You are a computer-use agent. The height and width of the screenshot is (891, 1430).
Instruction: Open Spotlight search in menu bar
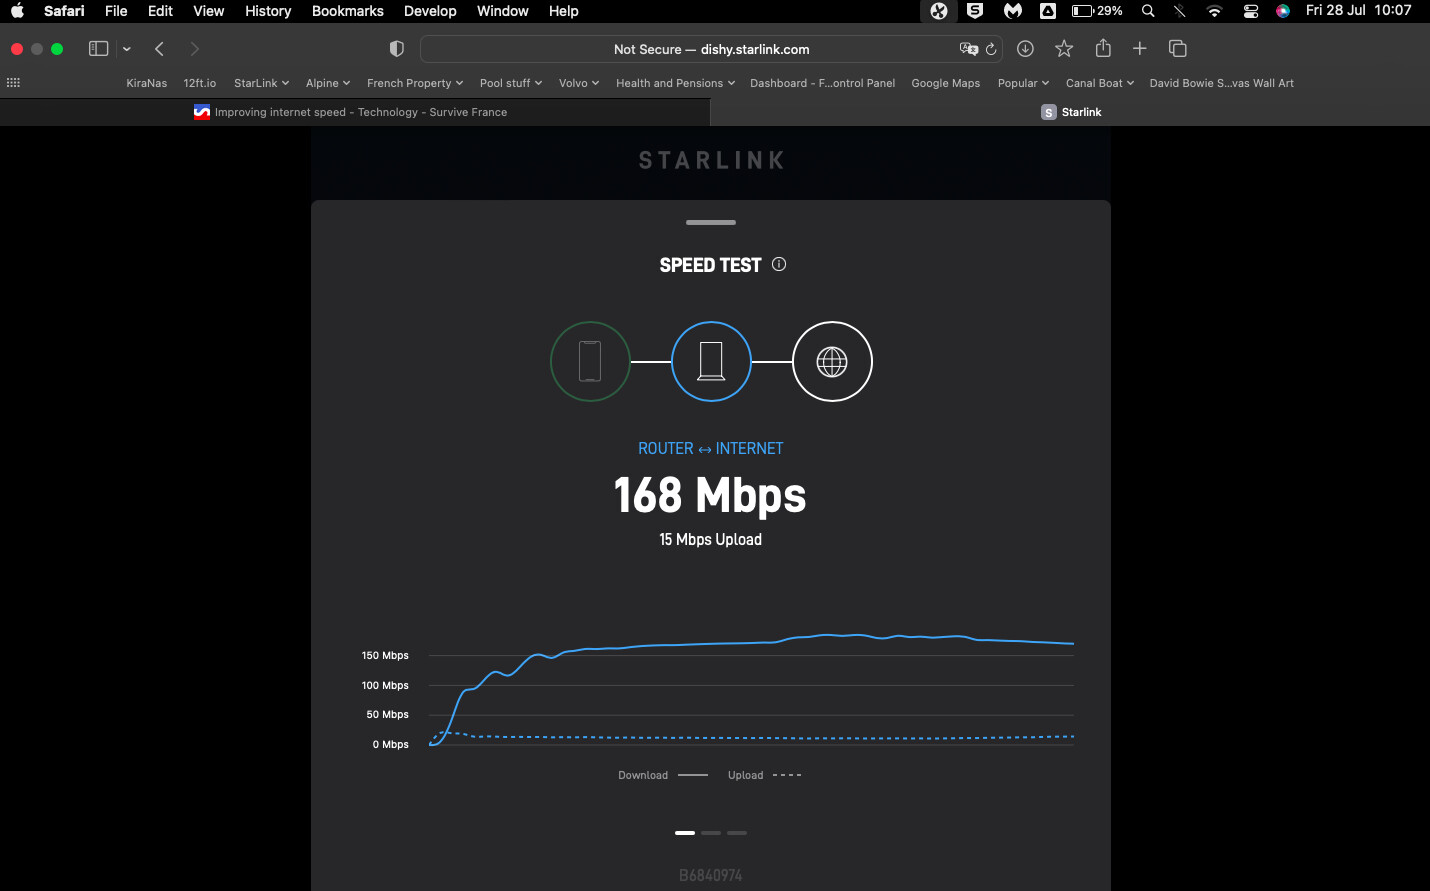tap(1148, 11)
